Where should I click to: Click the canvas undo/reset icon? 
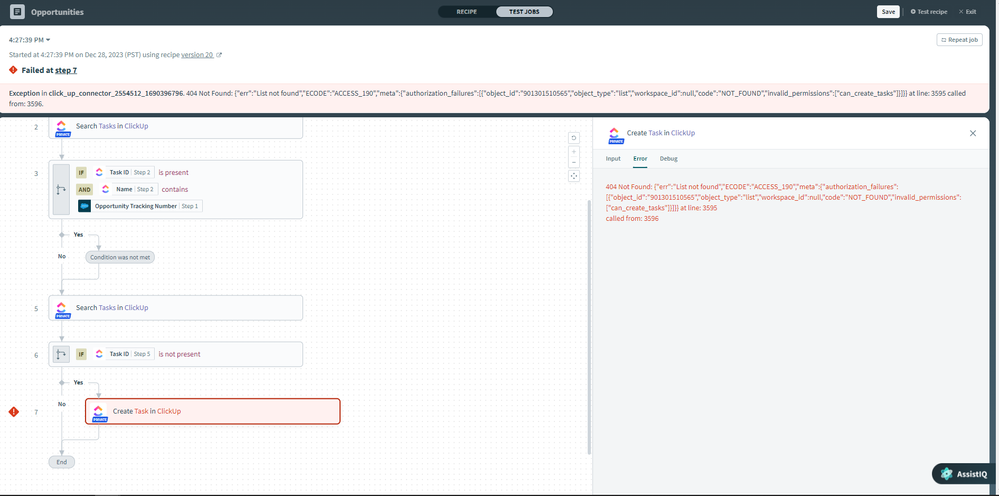click(x=573, y=138)
